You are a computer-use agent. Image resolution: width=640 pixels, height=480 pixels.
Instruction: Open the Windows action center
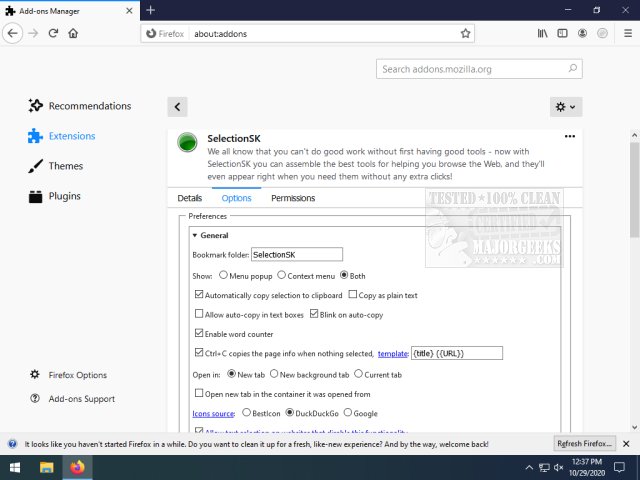click(619, 467)
